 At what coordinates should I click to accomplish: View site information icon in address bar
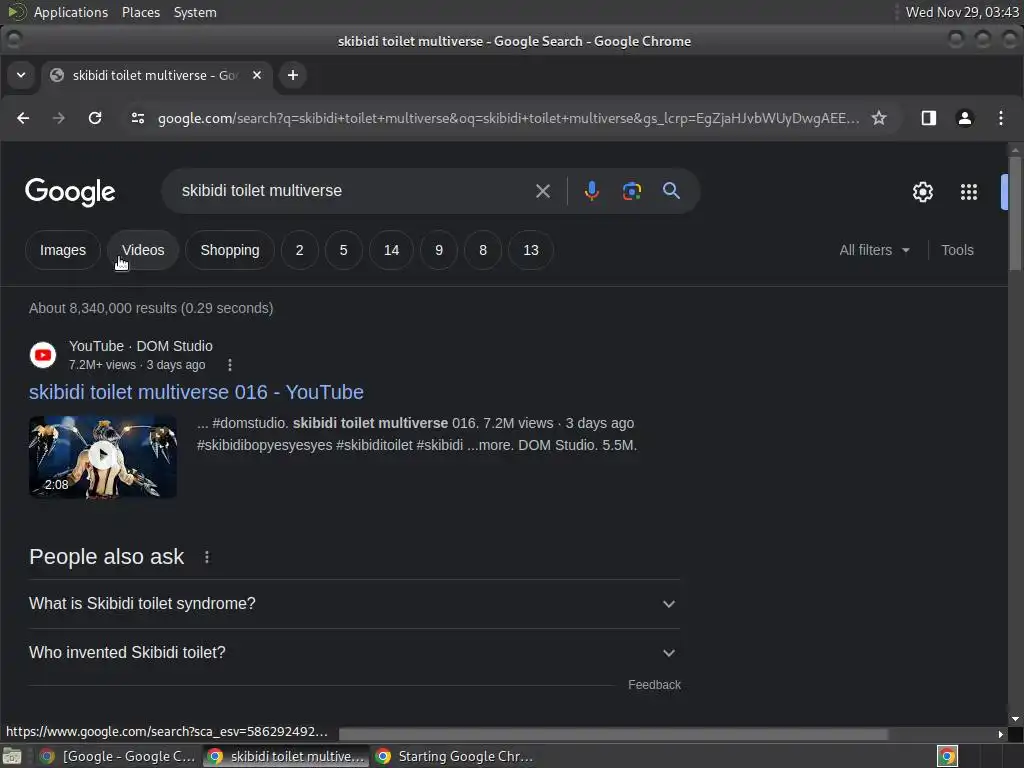pos(138,118)
